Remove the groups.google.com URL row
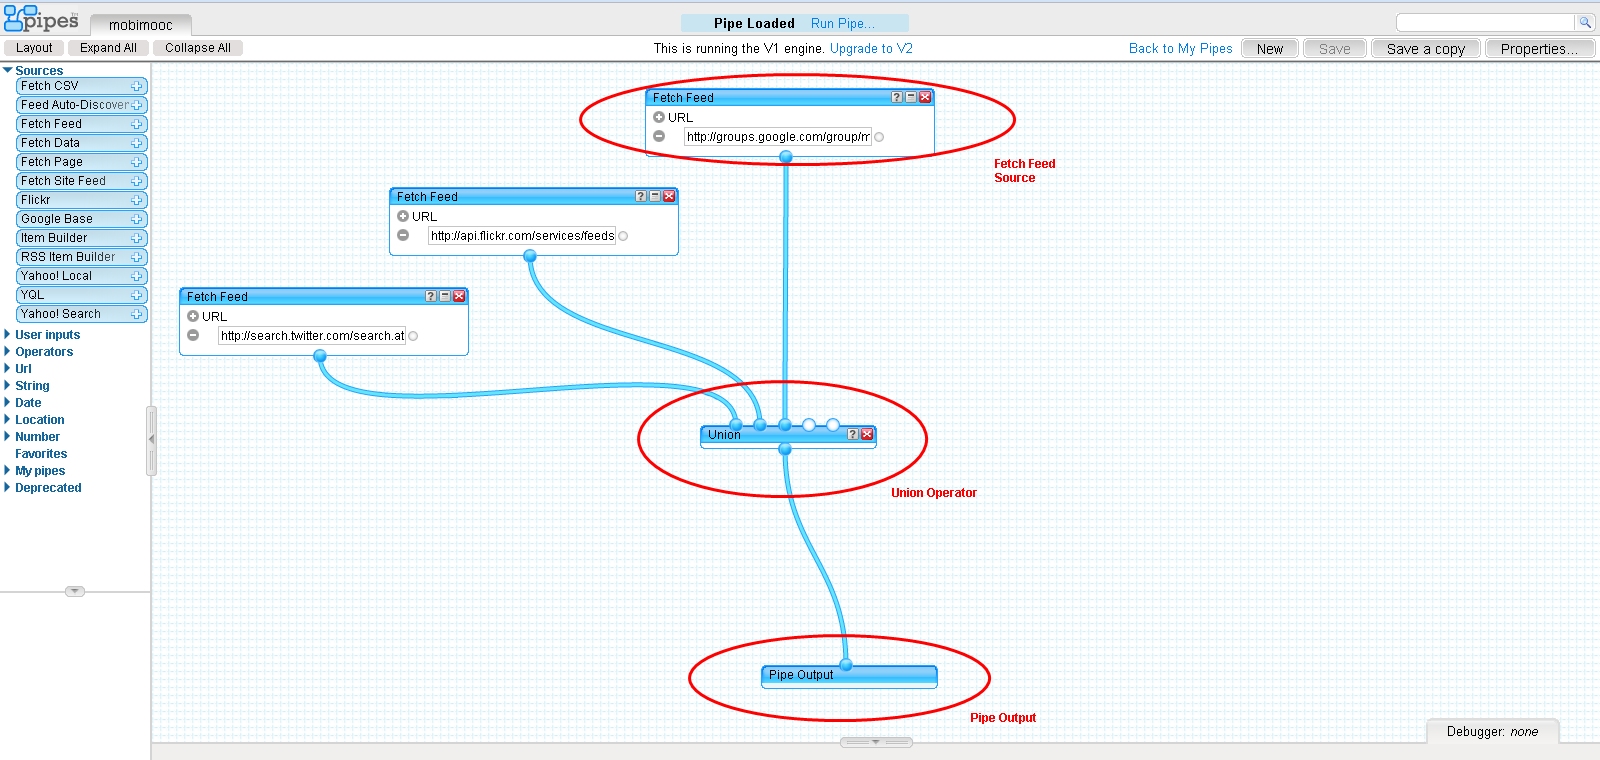Viewport: 1600px width, 760px height. [x=659, y=136]
